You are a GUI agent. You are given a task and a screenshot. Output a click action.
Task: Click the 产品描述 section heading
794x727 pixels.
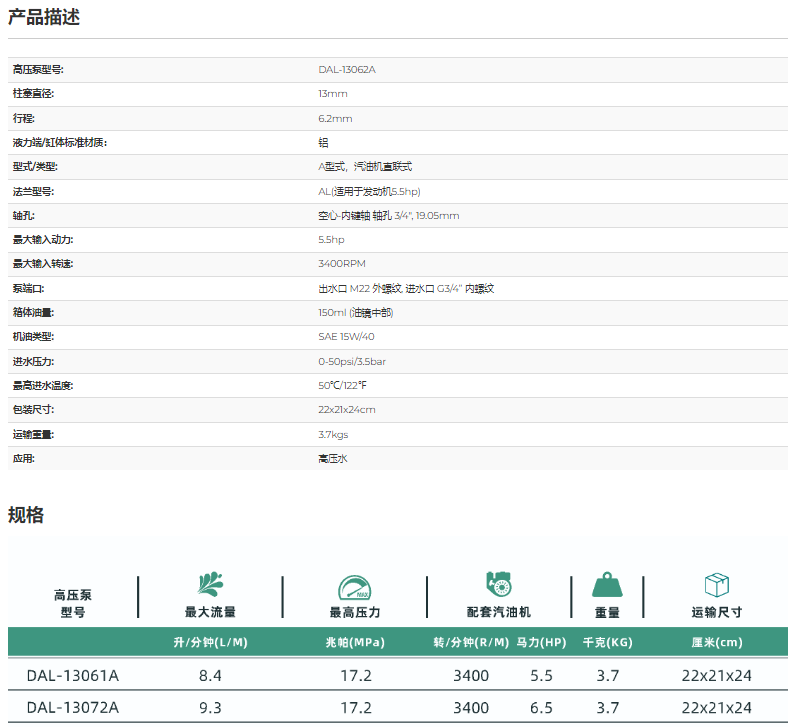click(44, 17)
